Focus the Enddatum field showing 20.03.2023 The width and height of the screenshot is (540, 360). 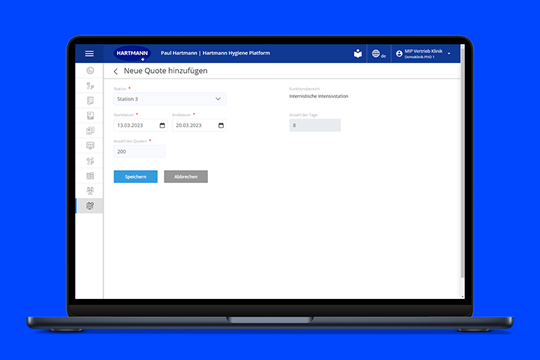pyautogui.click(x=199, y=125)
